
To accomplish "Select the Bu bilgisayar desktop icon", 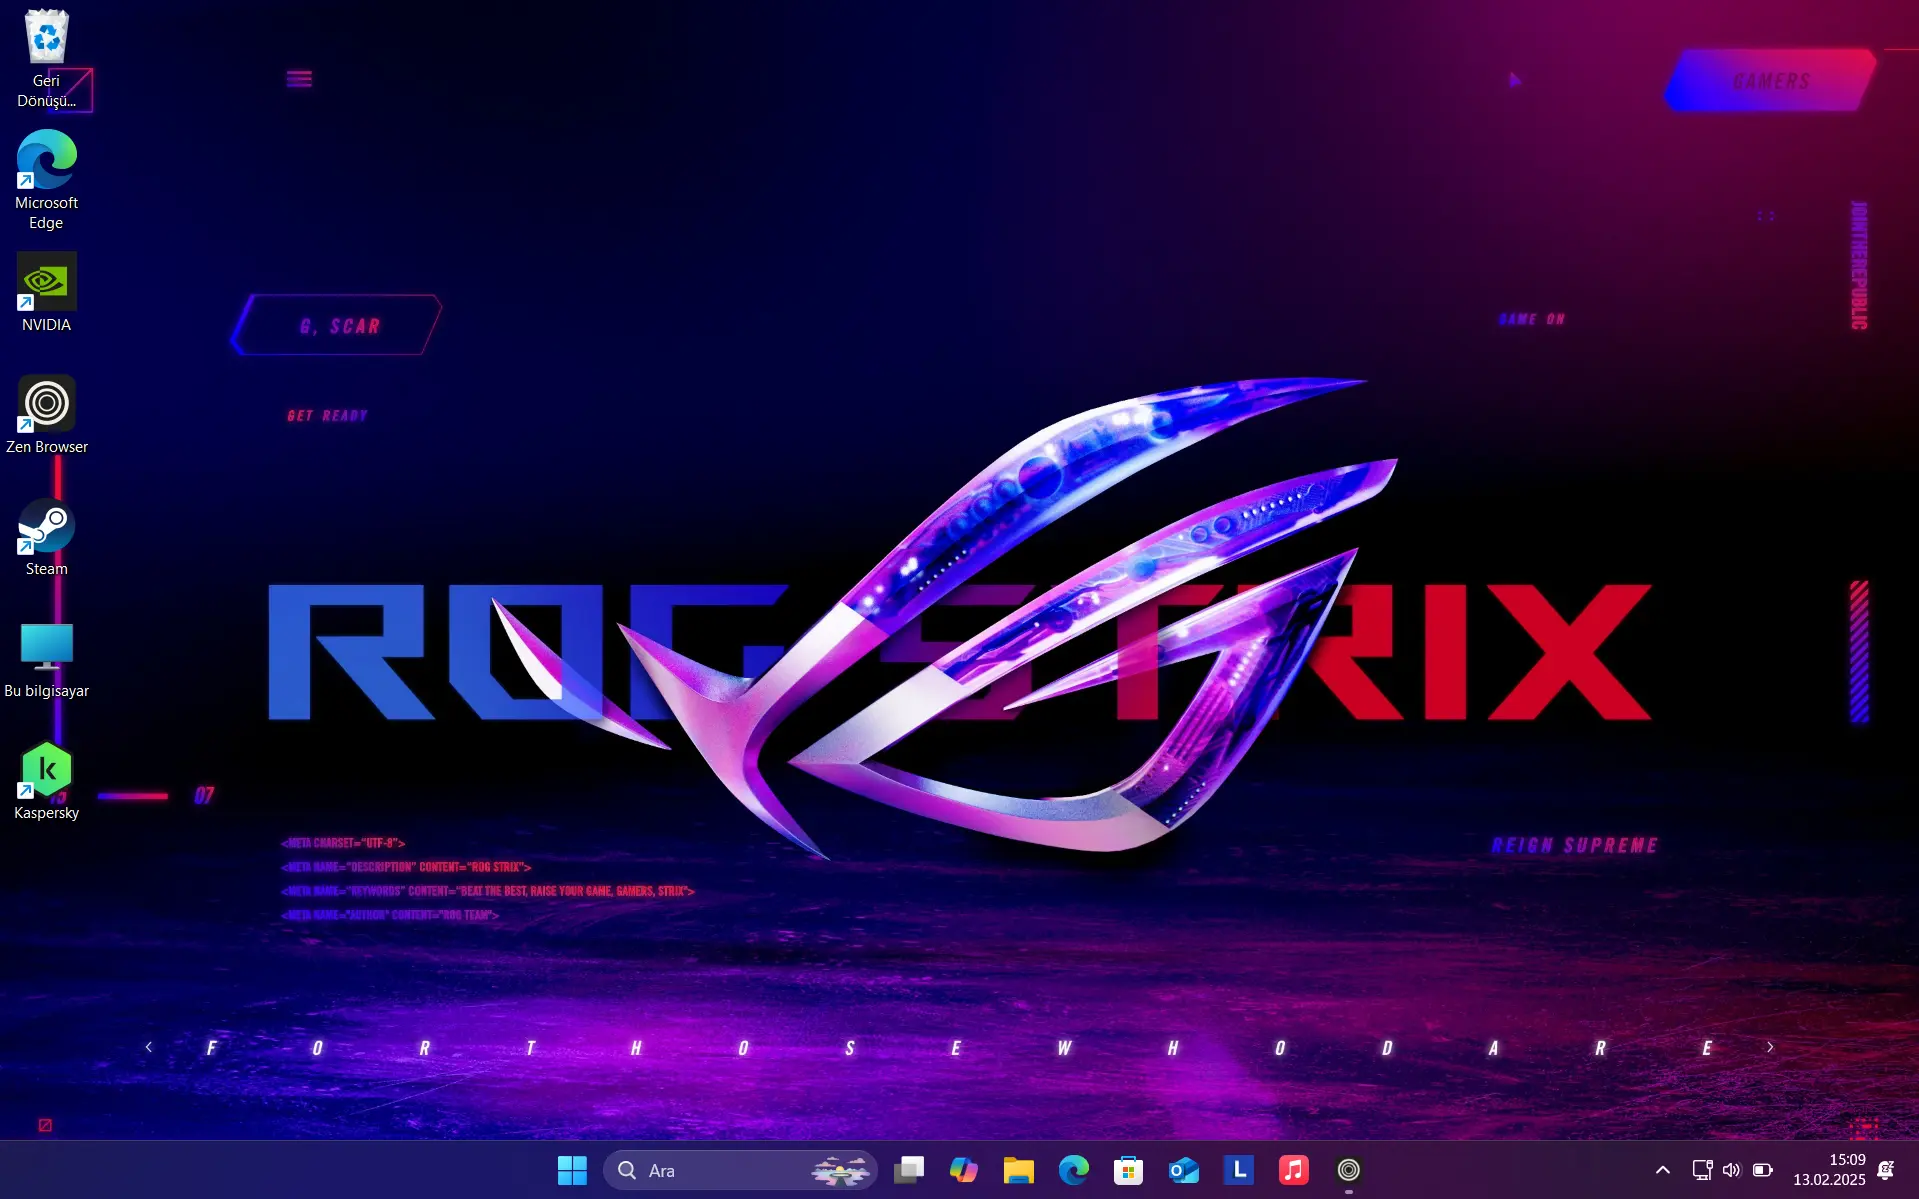I will [46, 659].
